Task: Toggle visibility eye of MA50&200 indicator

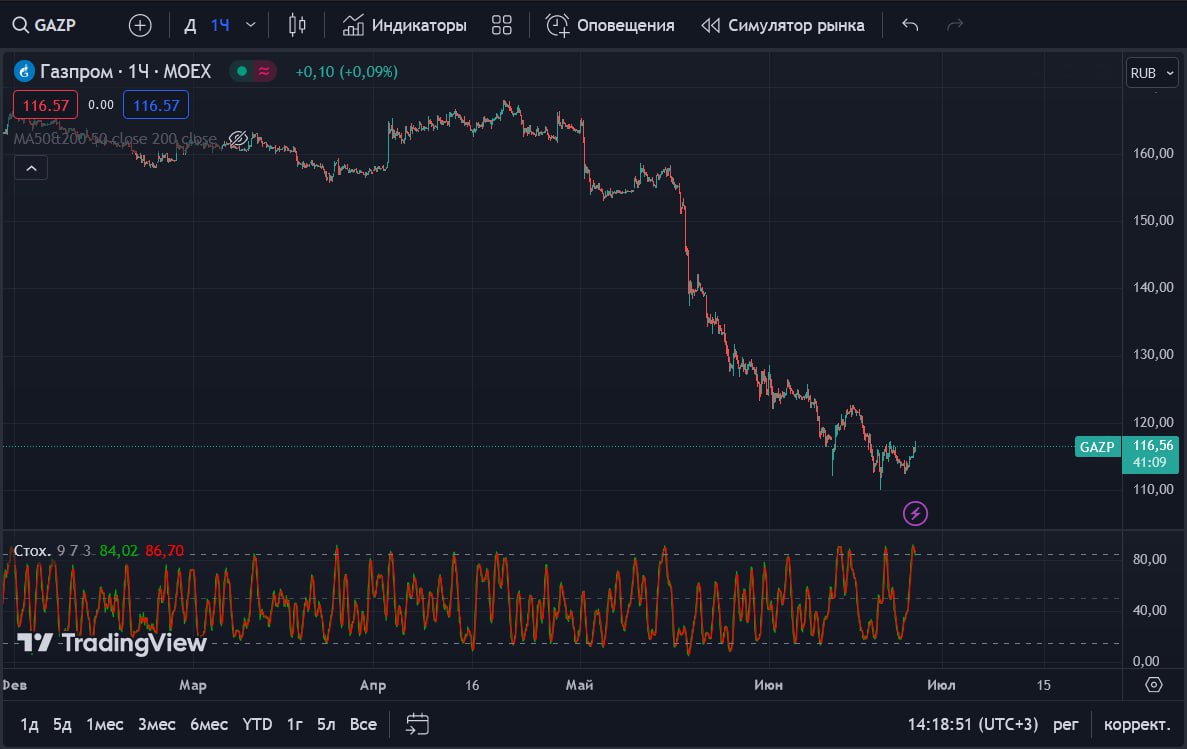Action: click(x=238, y=139)
